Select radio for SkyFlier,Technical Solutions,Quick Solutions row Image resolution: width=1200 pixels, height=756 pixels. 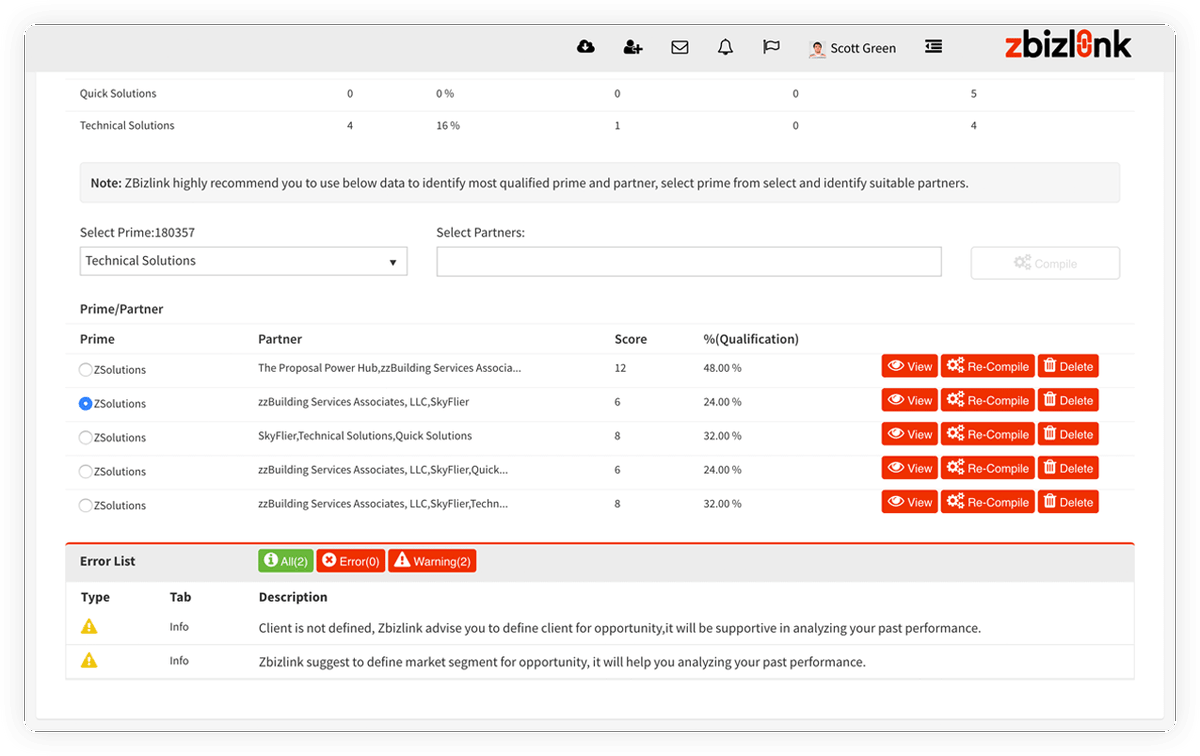(86, 438)
